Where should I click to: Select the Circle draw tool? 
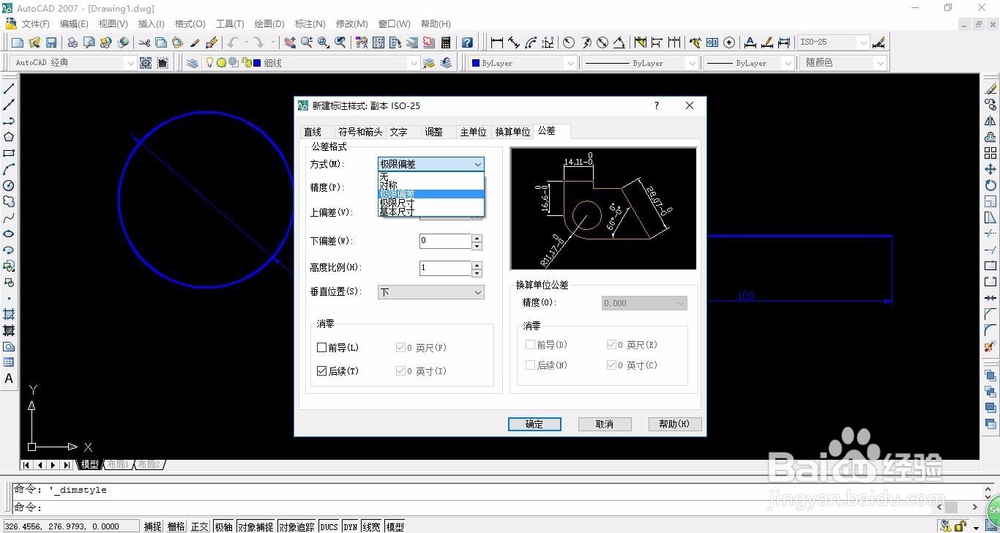pyautogui.click(x=9, y=186)
